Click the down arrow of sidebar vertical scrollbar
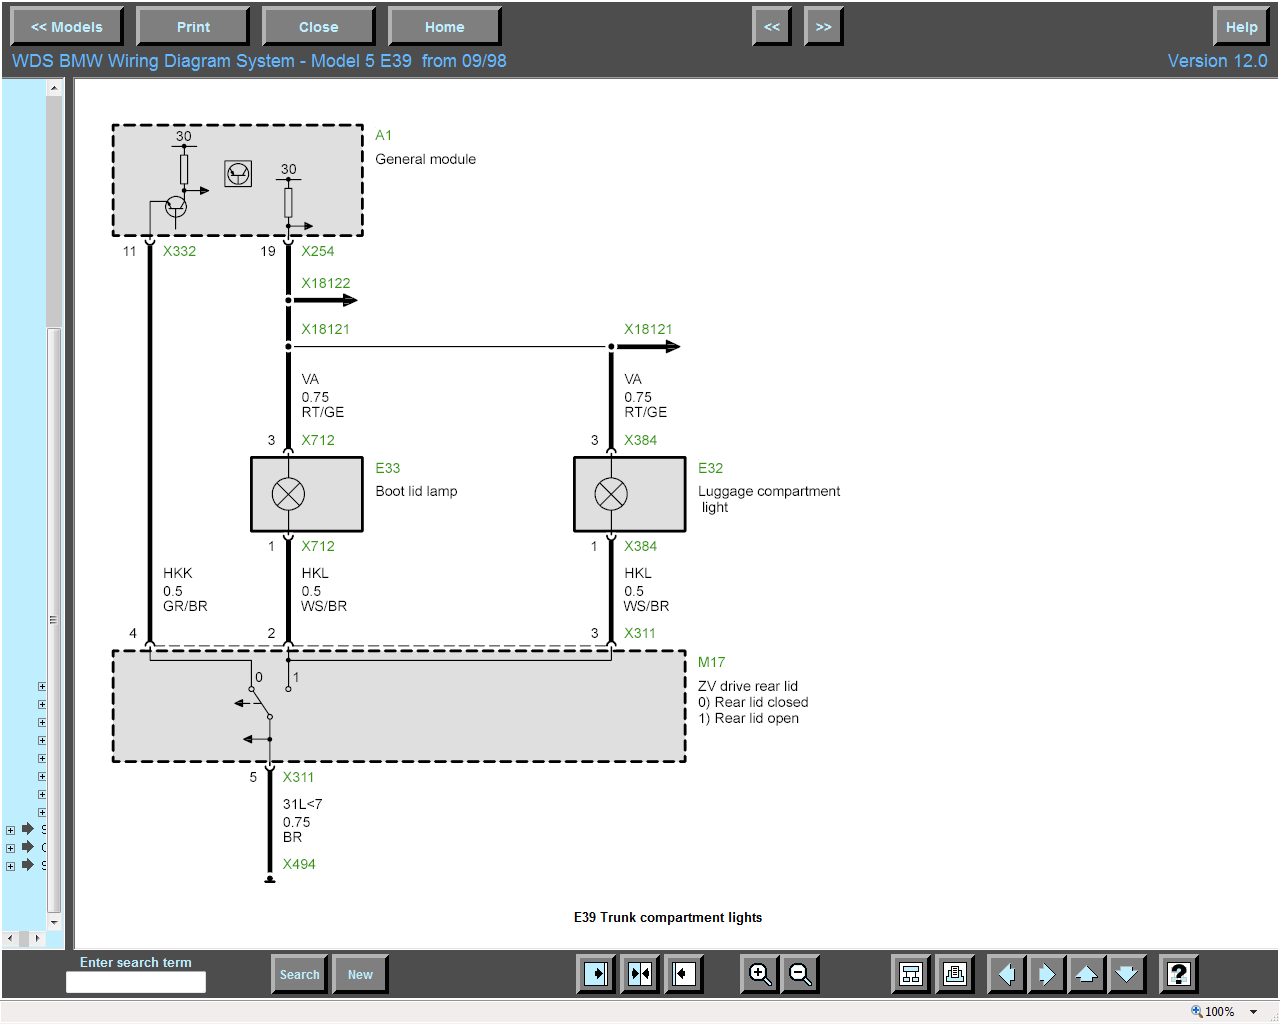Screen dimensions: 1280x1024 pos(54,922)
